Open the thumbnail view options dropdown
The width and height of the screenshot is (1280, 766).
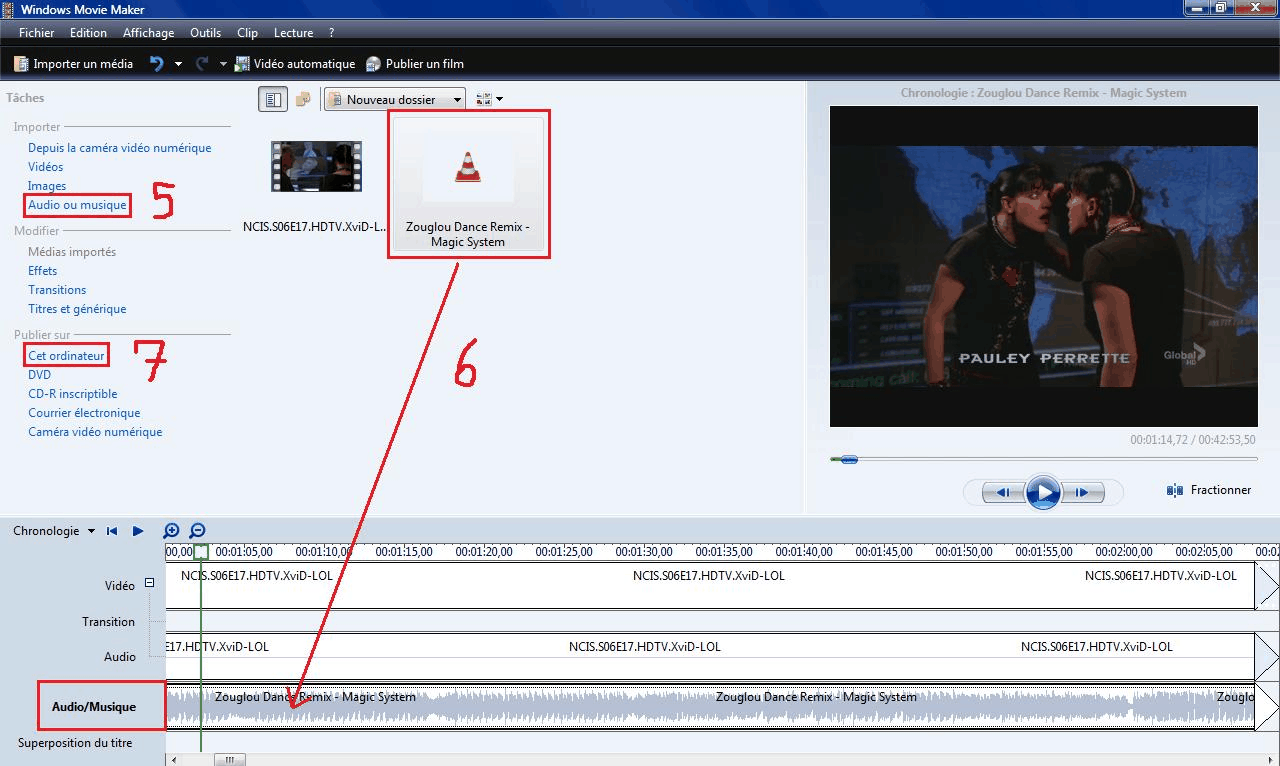point(489,99)
